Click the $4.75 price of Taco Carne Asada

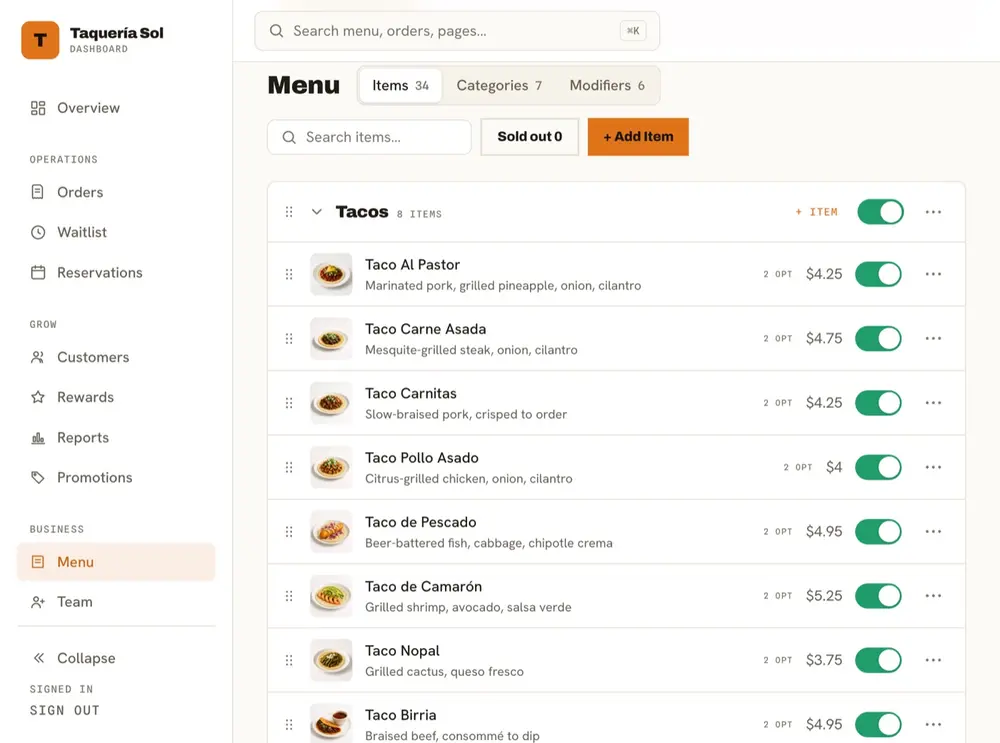click(824, 339)
